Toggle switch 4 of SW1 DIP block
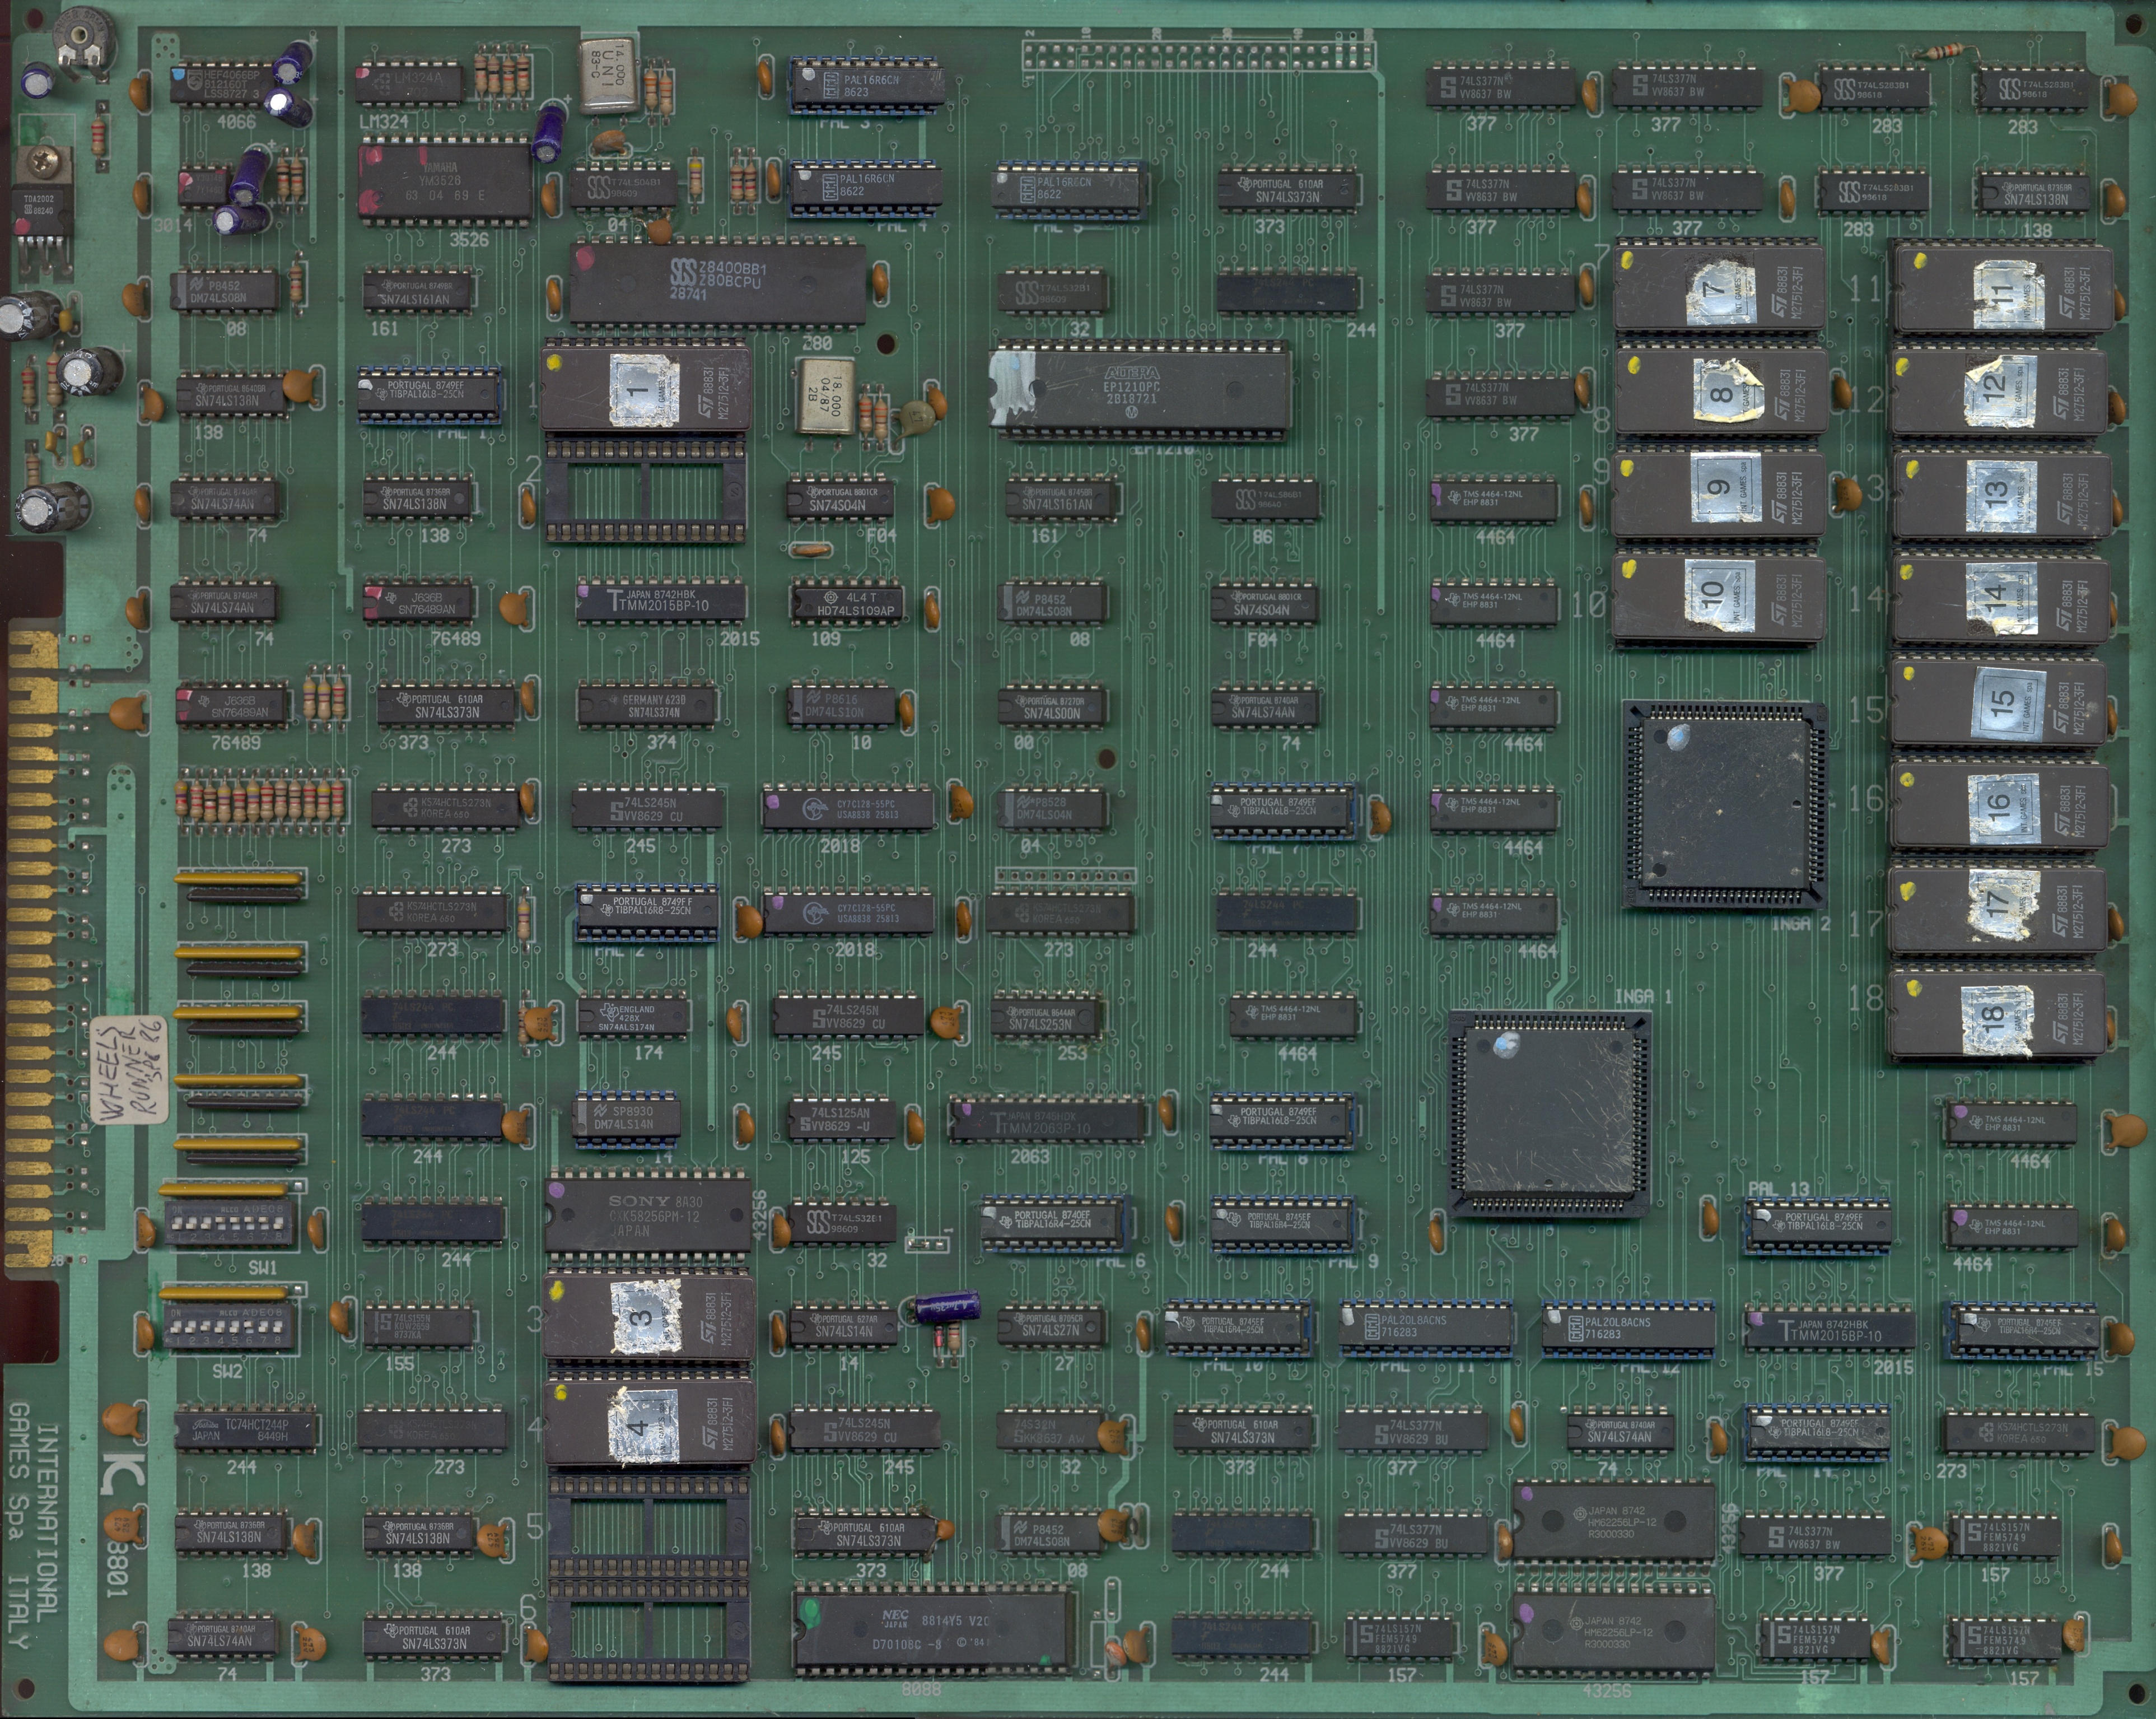 [x=221, y=1223]
